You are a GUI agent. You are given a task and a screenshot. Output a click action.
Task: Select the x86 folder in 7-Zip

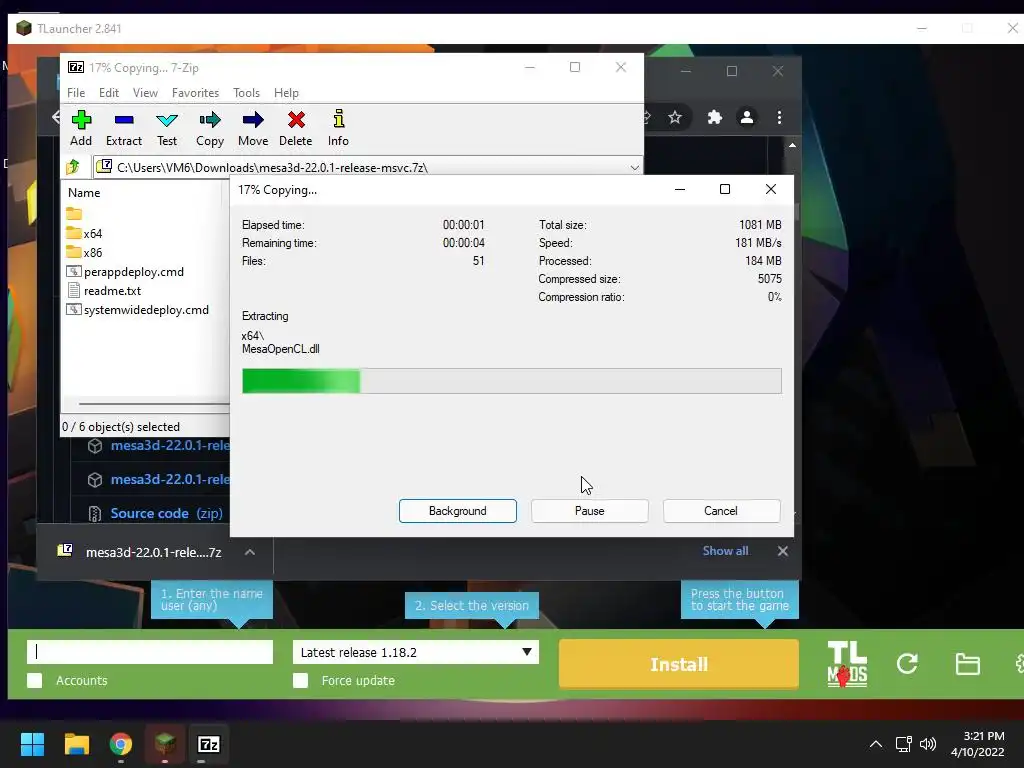(x=84, y=252)
